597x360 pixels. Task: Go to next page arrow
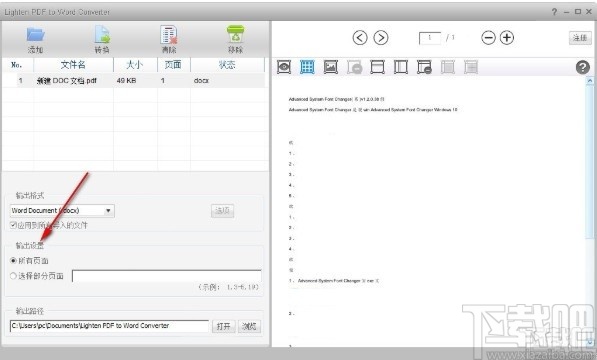click(x=381, y=38)
